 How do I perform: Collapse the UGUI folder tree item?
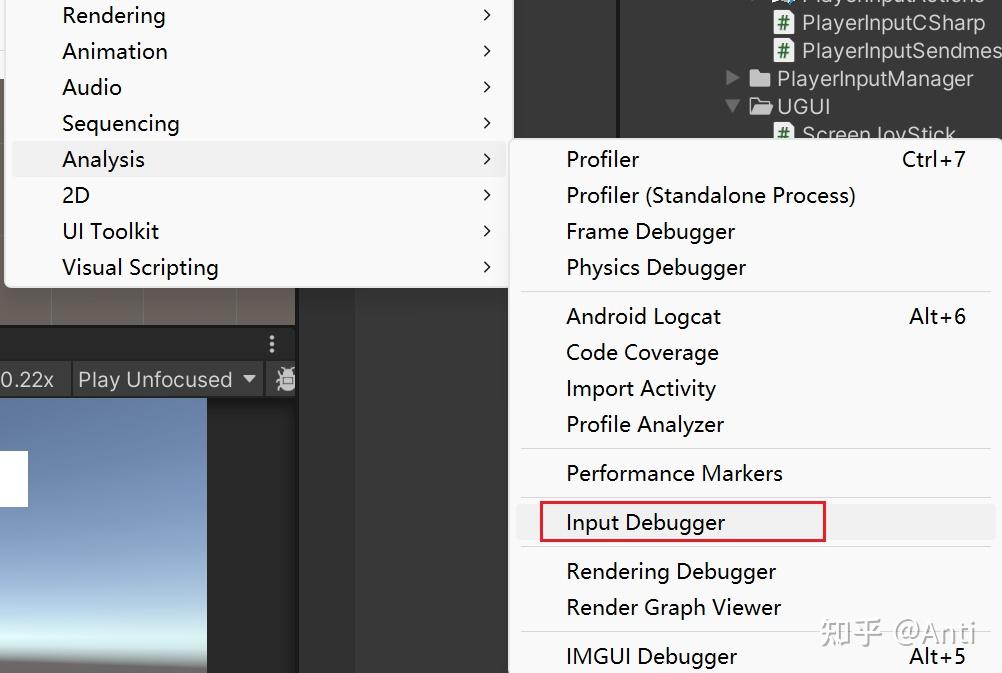(733, 106)
